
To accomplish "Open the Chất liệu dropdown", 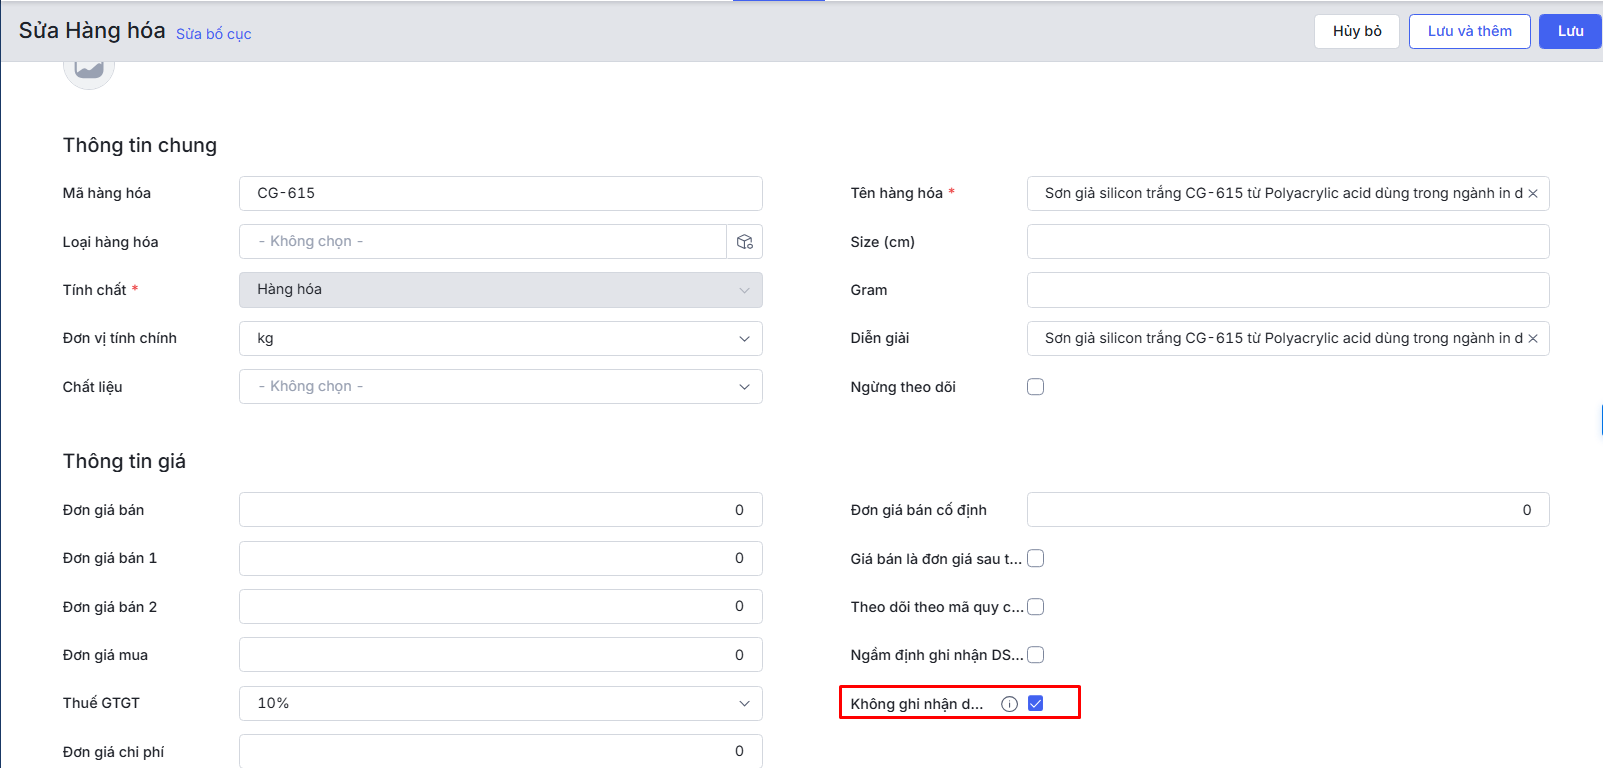I will (x=500, y=387).
